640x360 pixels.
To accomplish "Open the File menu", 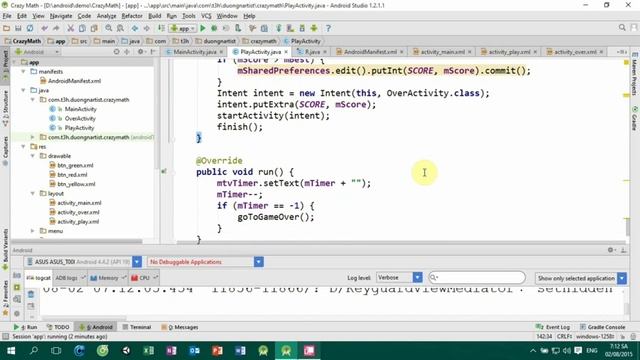I will (x=7, y=16).
